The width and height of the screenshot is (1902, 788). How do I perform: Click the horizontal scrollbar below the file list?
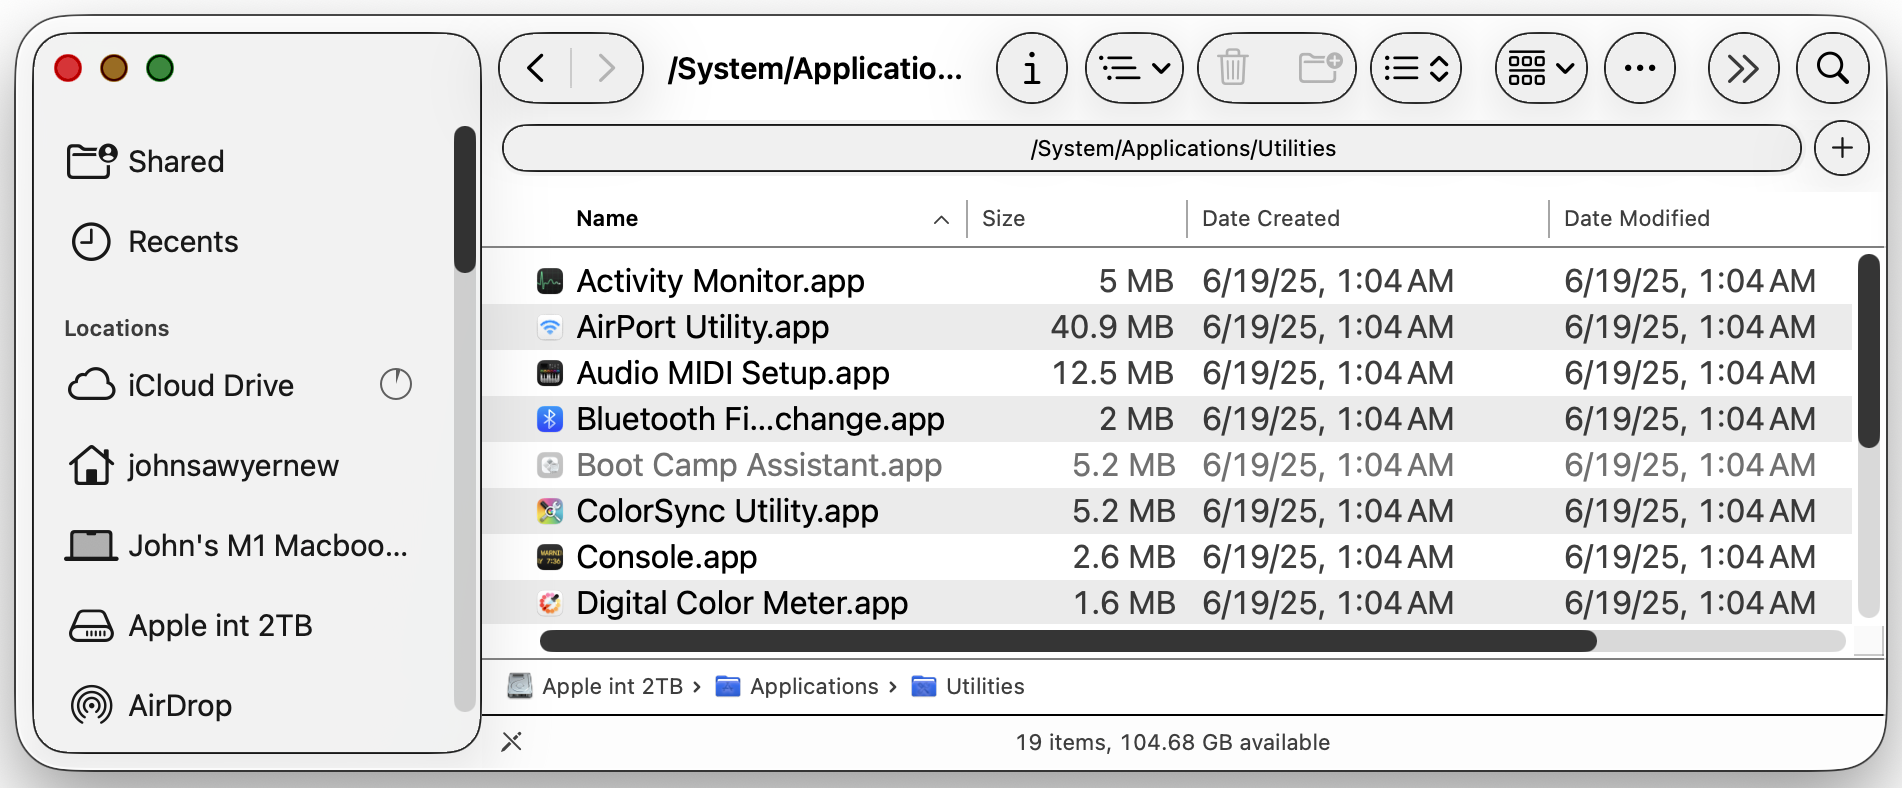[x=1067, y=641]
